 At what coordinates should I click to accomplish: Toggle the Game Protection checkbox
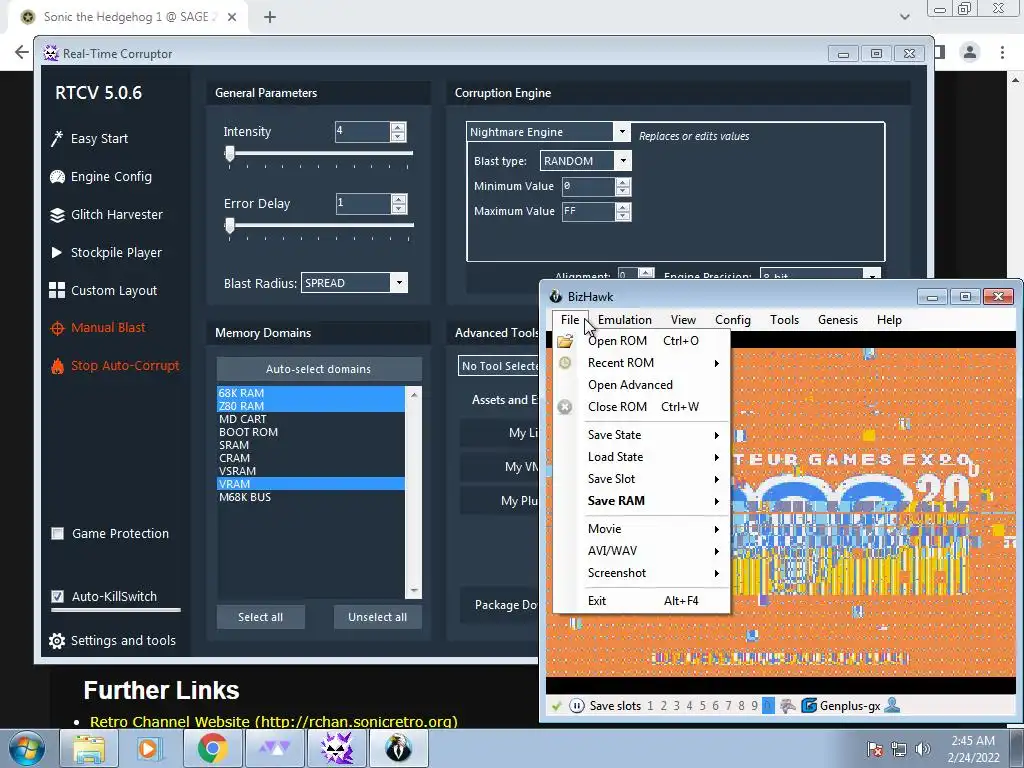57,534
